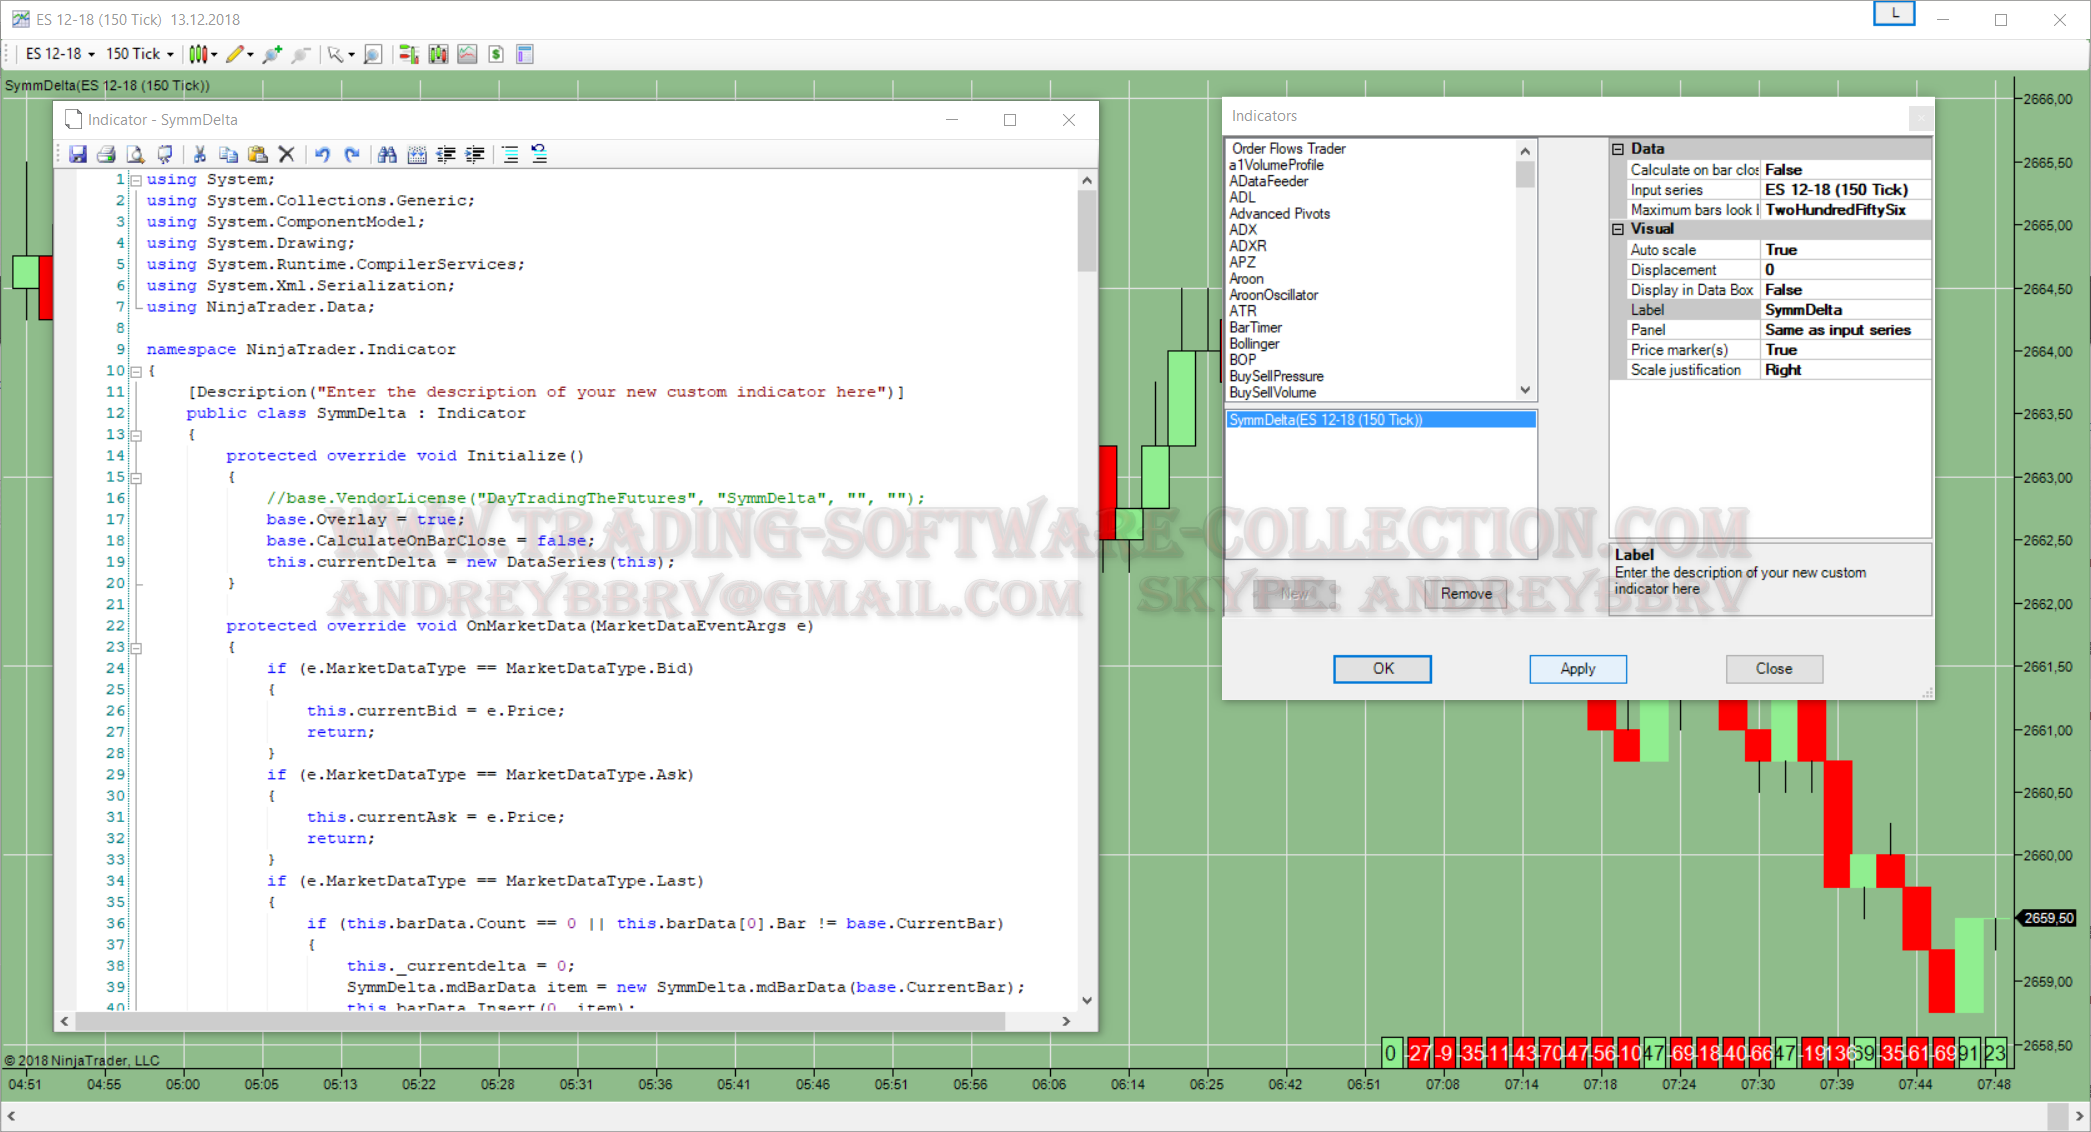This screenshot has height=1132, width=2091.
Task: Click the Zoom In magnifier icon
Action: click(x=272, y=54)
